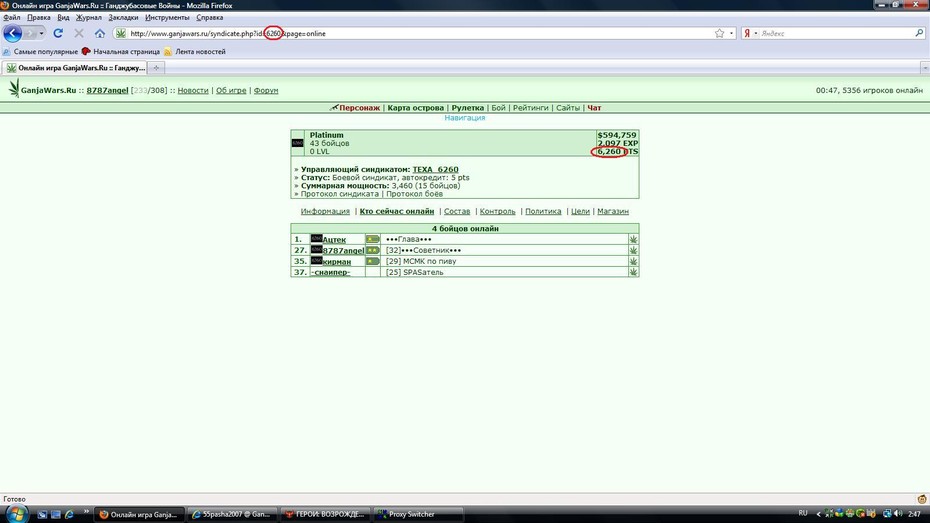Image resolution: width=930 pixels, height=523 pixels.
Task: Open the 8787angel profile link in header
Action: [x=107, y=90]
